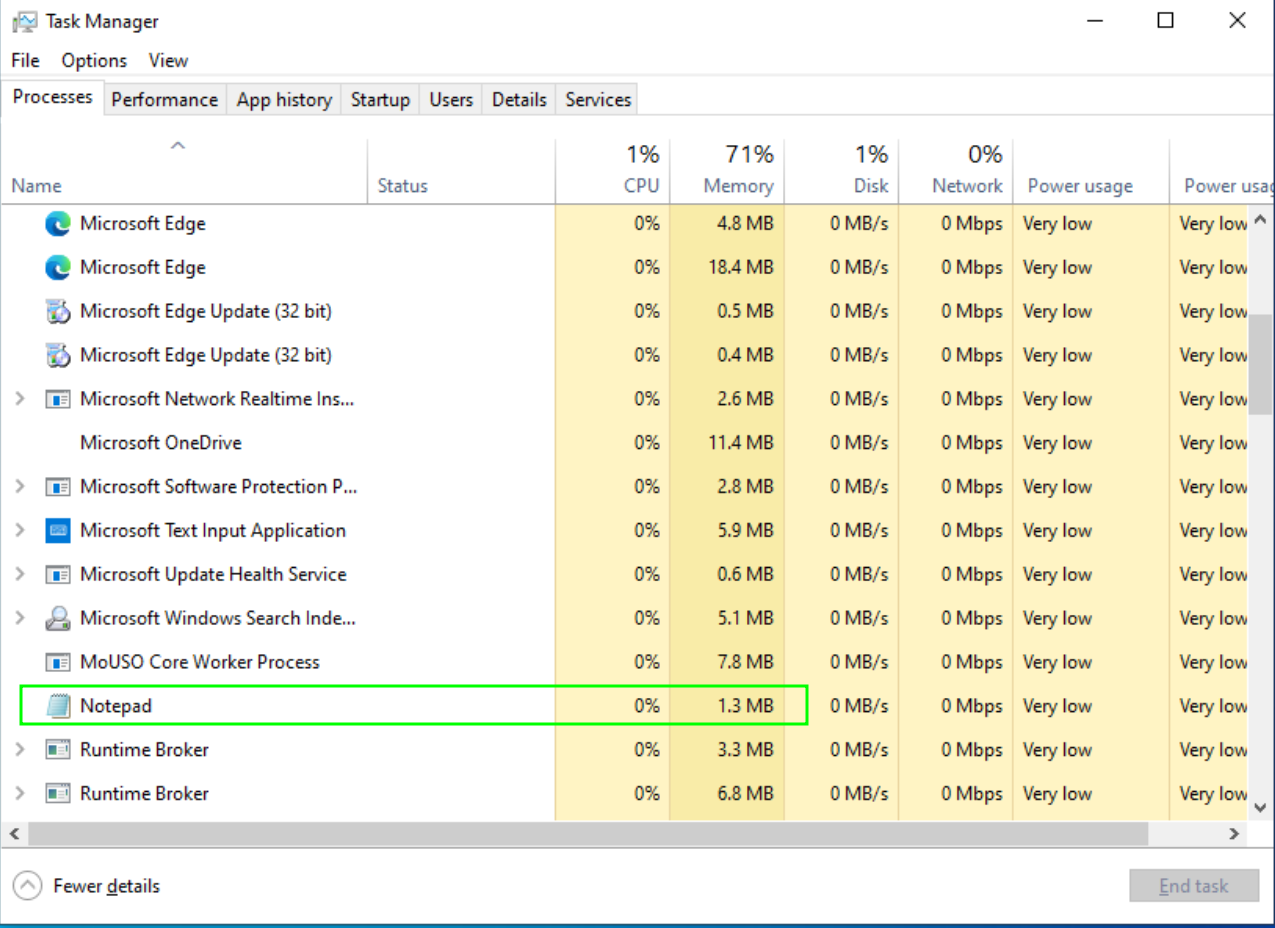Click the horizontal scrollbar right arrow
Viewport: 1275px width, 928px height.
(1236, 833)
